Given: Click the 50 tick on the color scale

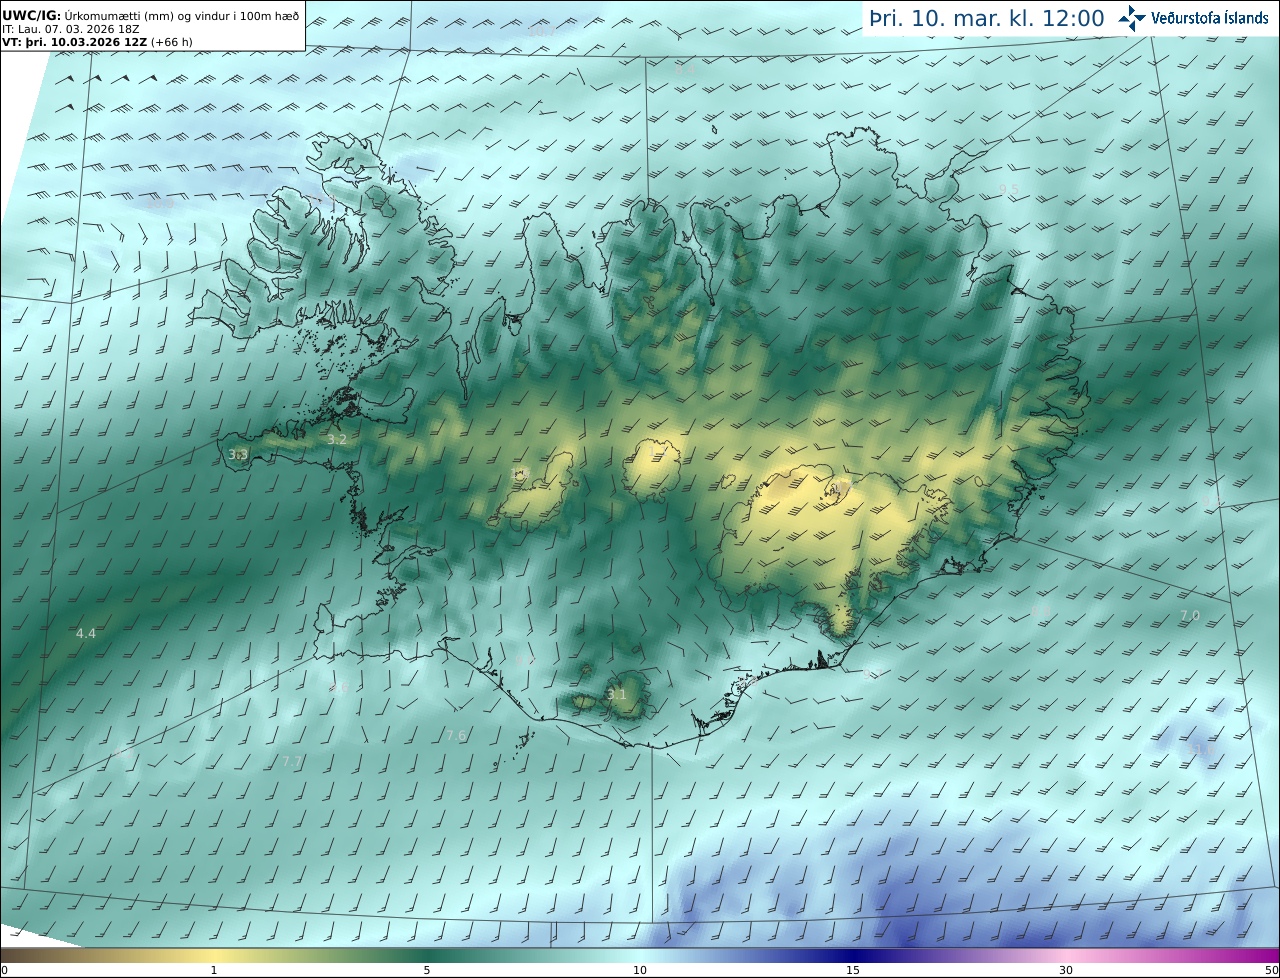Looking at the screenshot, I should click(1272, 970).
